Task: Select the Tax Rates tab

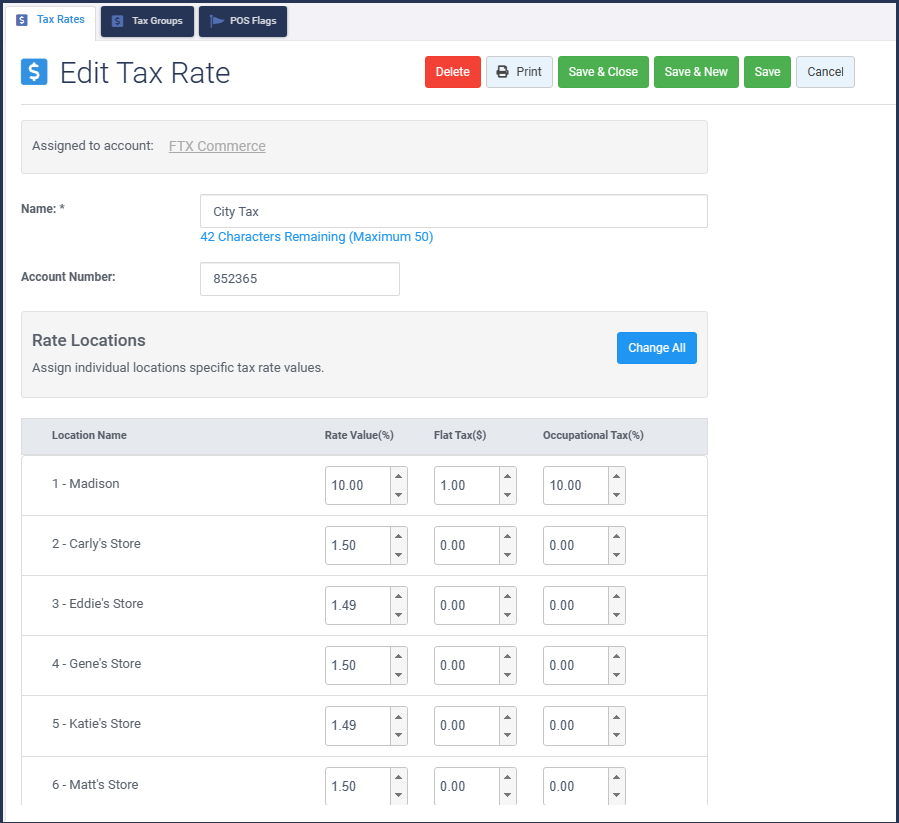Action: tap(49, 19)
